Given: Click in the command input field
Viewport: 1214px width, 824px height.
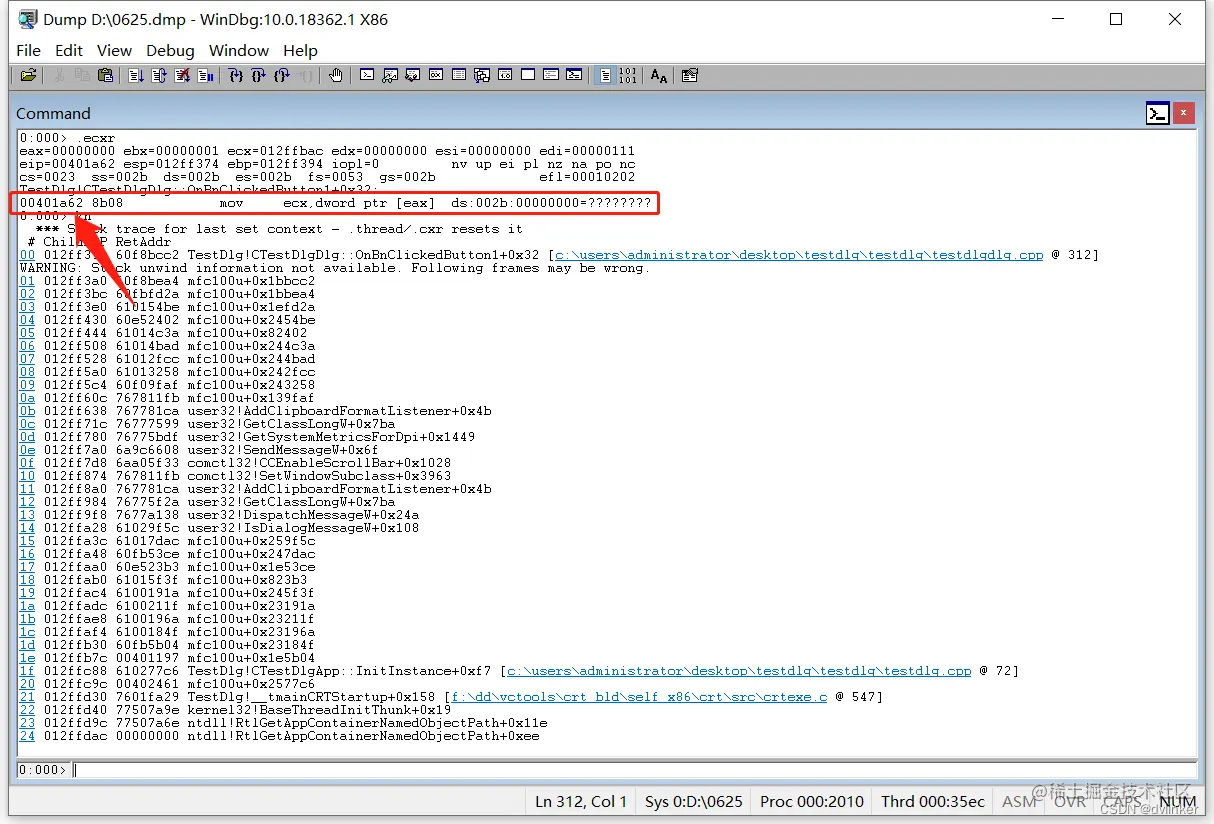Looking at the screenshot, I should pyautogui.click(x=634, y=770).
